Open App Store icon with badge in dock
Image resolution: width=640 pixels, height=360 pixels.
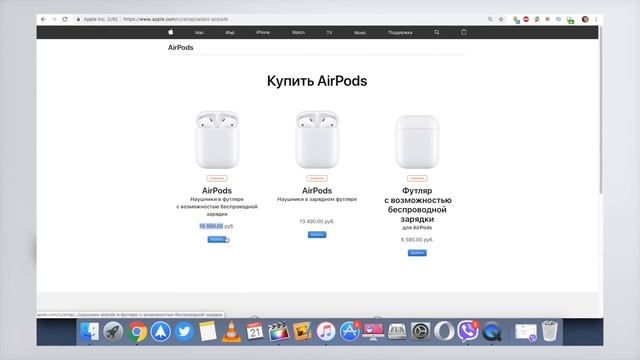point(350,331)
